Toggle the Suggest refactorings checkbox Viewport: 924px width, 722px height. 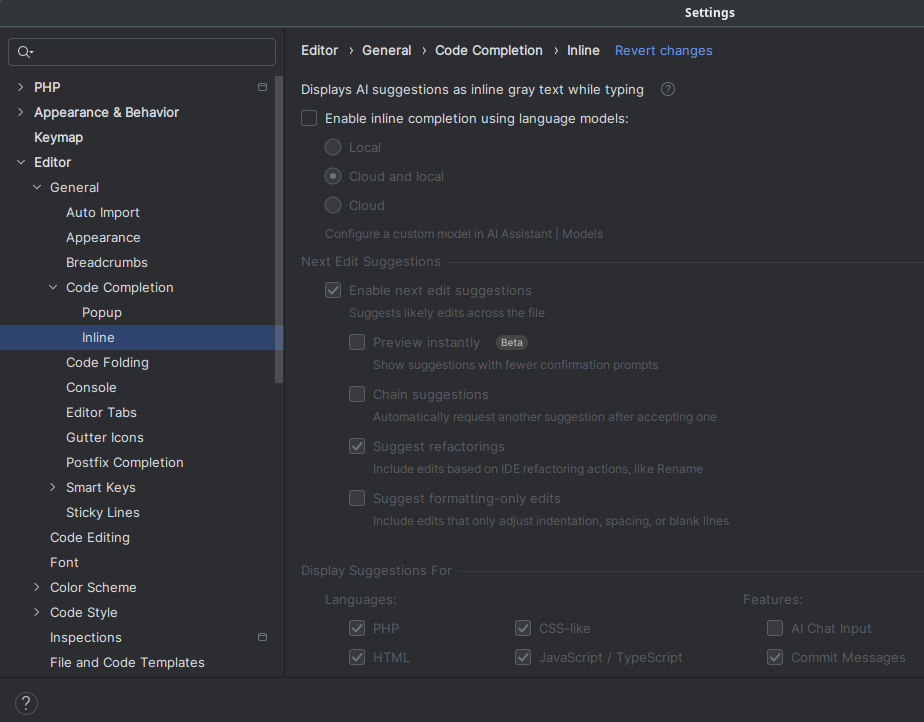[357, 446]
